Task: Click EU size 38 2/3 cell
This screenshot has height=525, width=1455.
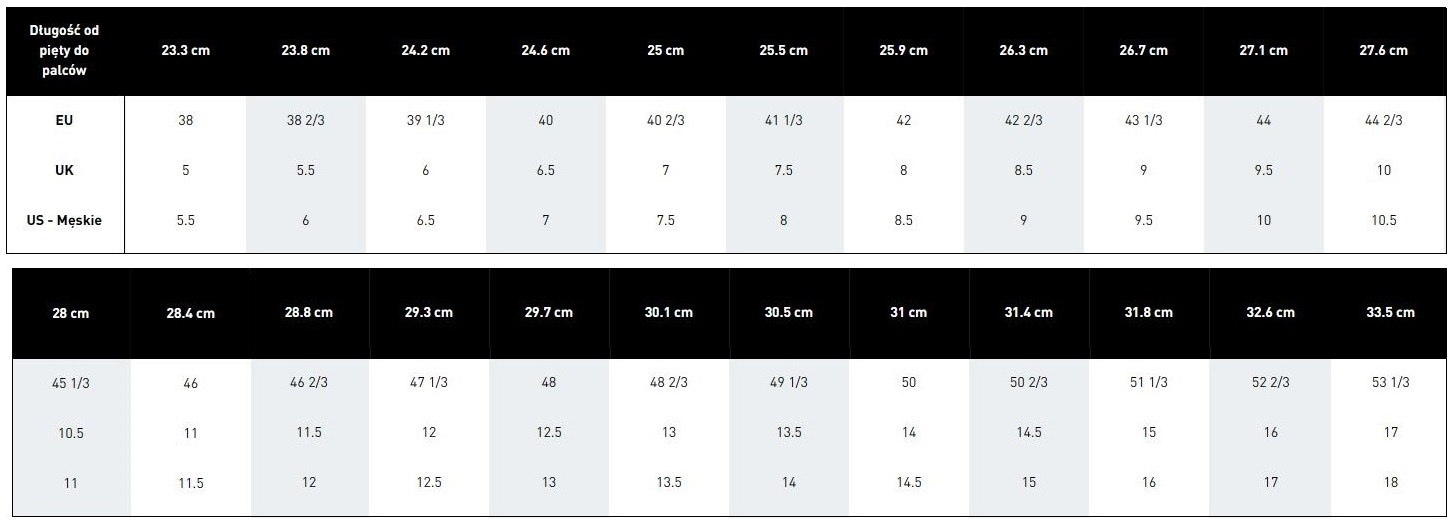Action: pos(305,120)
